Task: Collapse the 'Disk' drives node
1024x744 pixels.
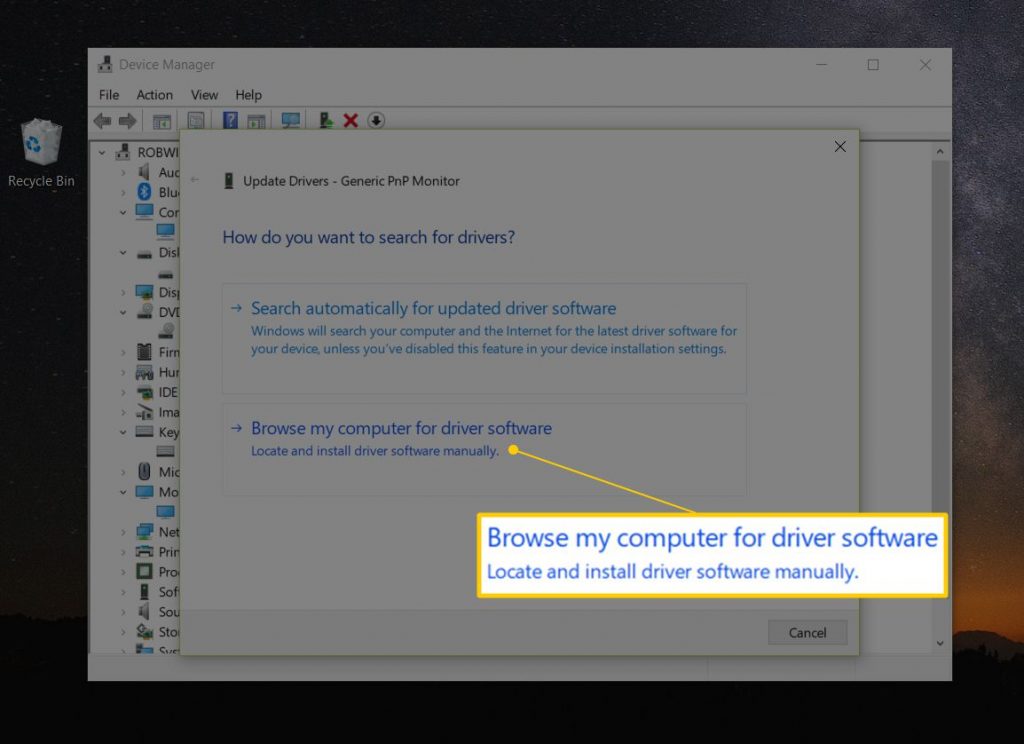Action: [123, 252]
